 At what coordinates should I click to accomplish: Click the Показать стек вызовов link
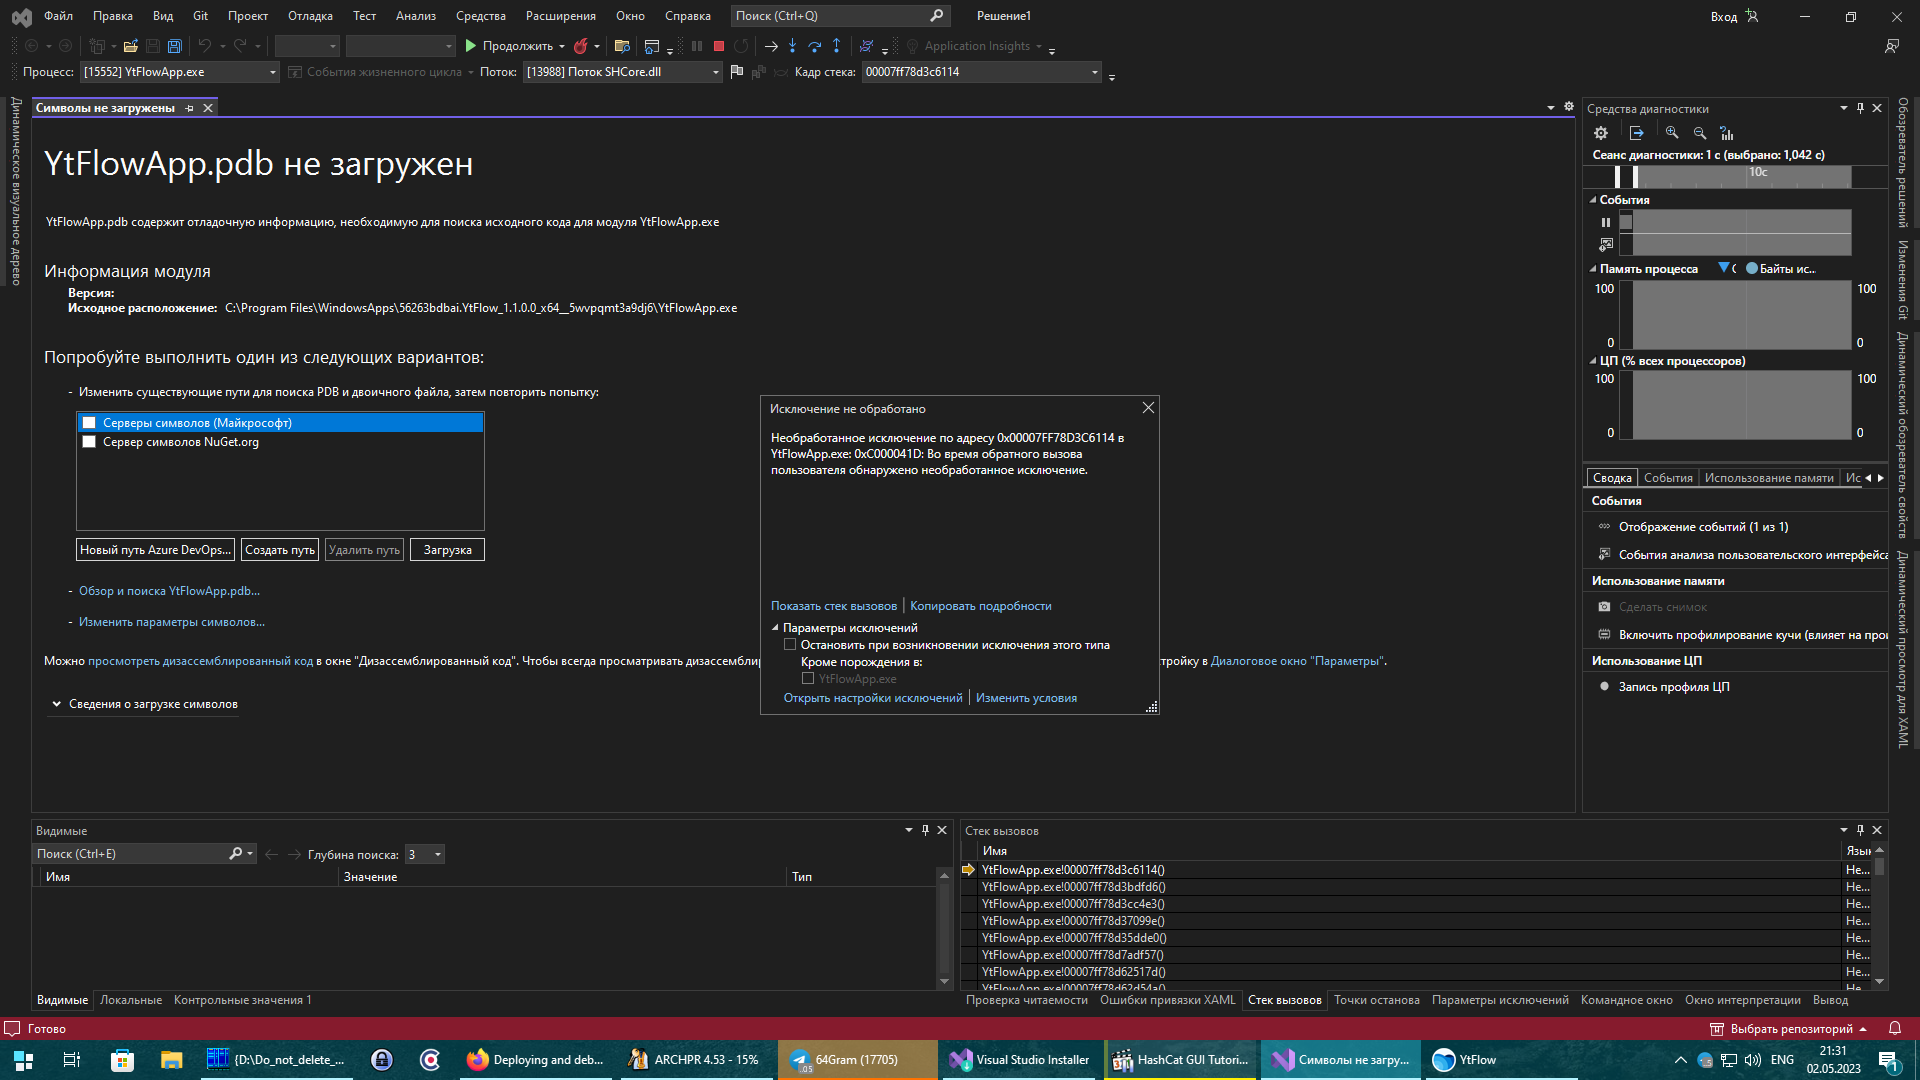point(833,605)
